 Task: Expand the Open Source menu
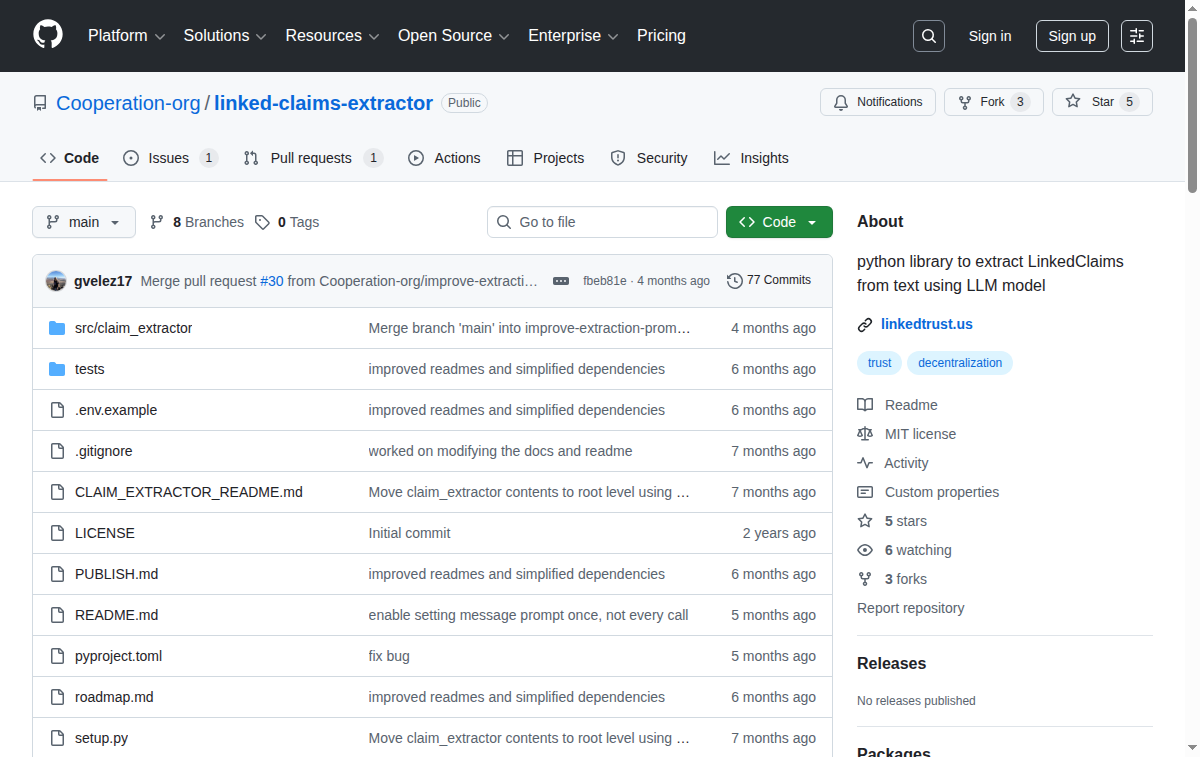pyautogui.click(x=453, y=36)
